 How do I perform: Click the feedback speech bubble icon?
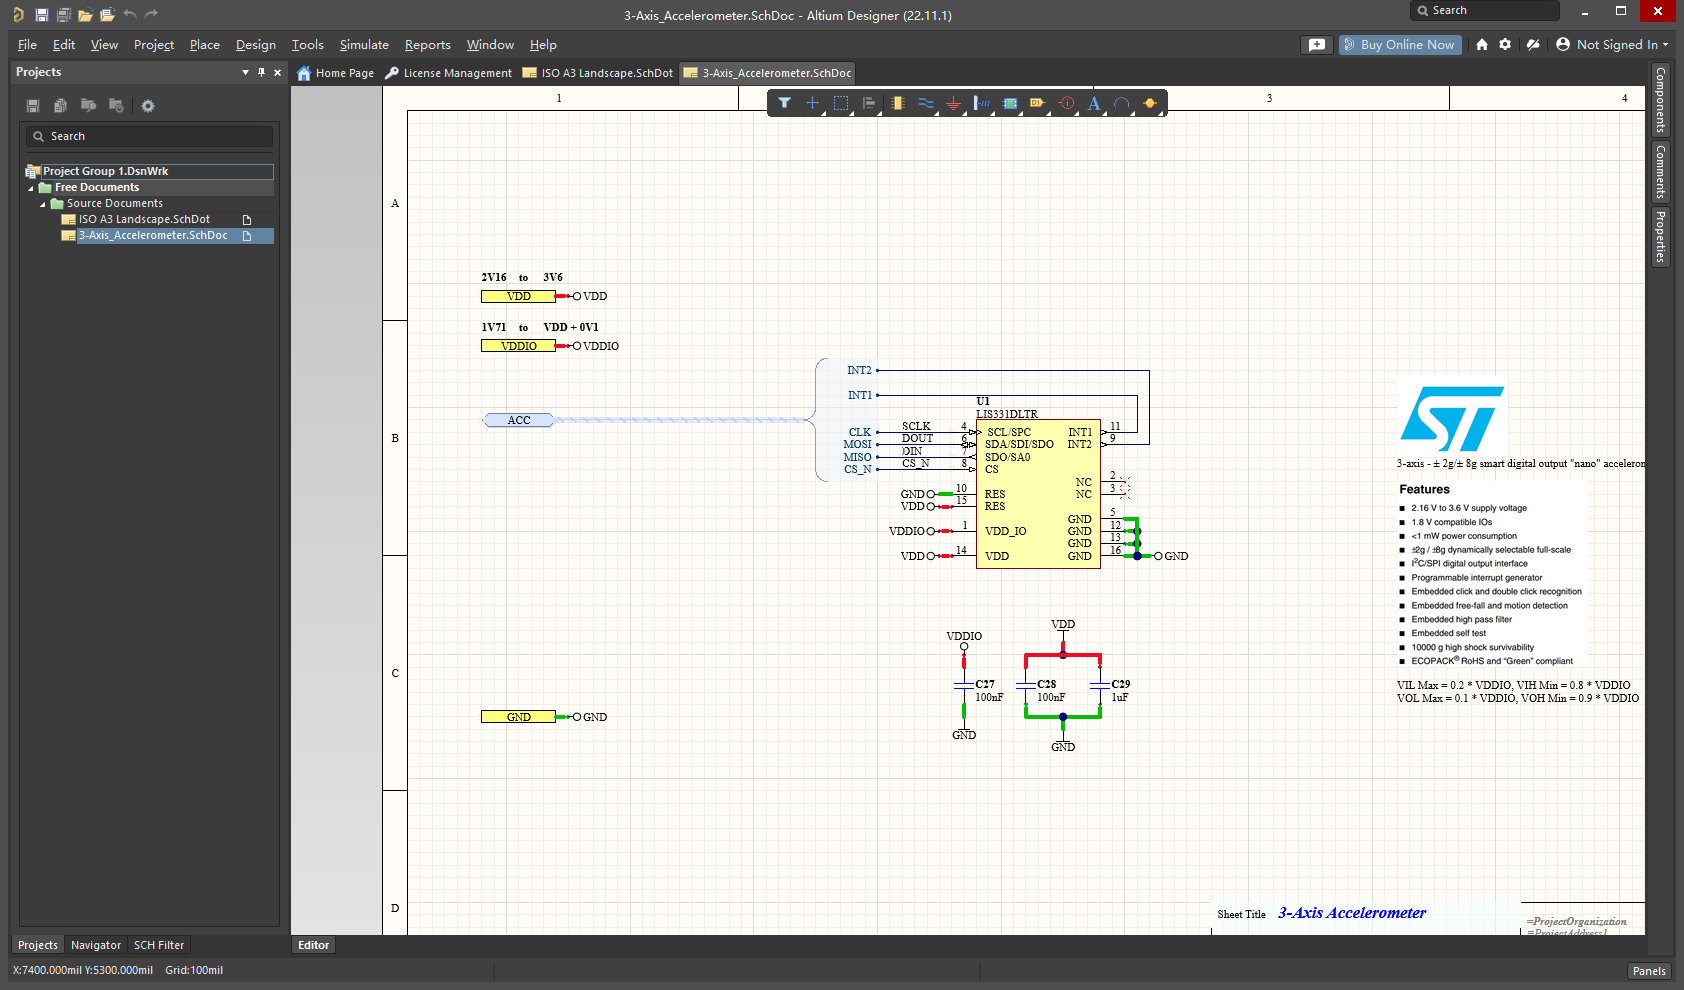click(1317, 45)
